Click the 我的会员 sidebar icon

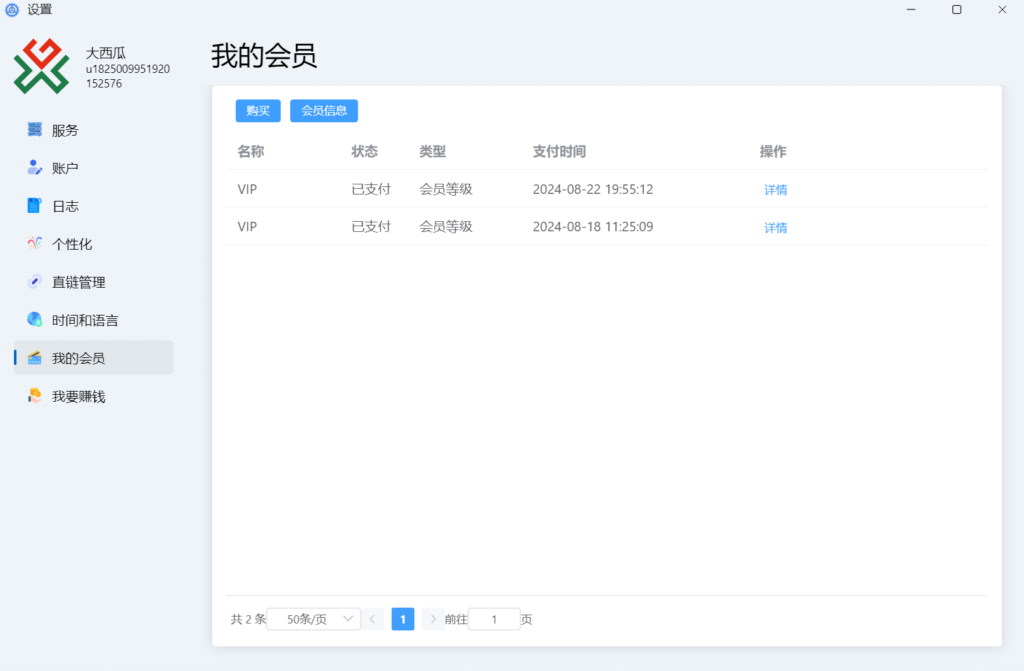(33, 357)
